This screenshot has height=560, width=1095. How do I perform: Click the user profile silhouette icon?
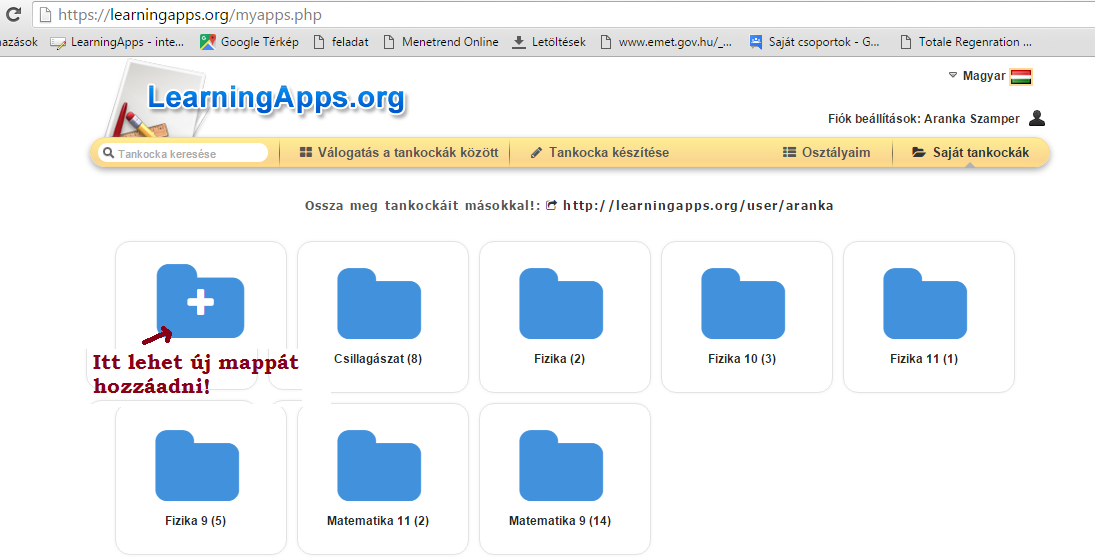1037,118
